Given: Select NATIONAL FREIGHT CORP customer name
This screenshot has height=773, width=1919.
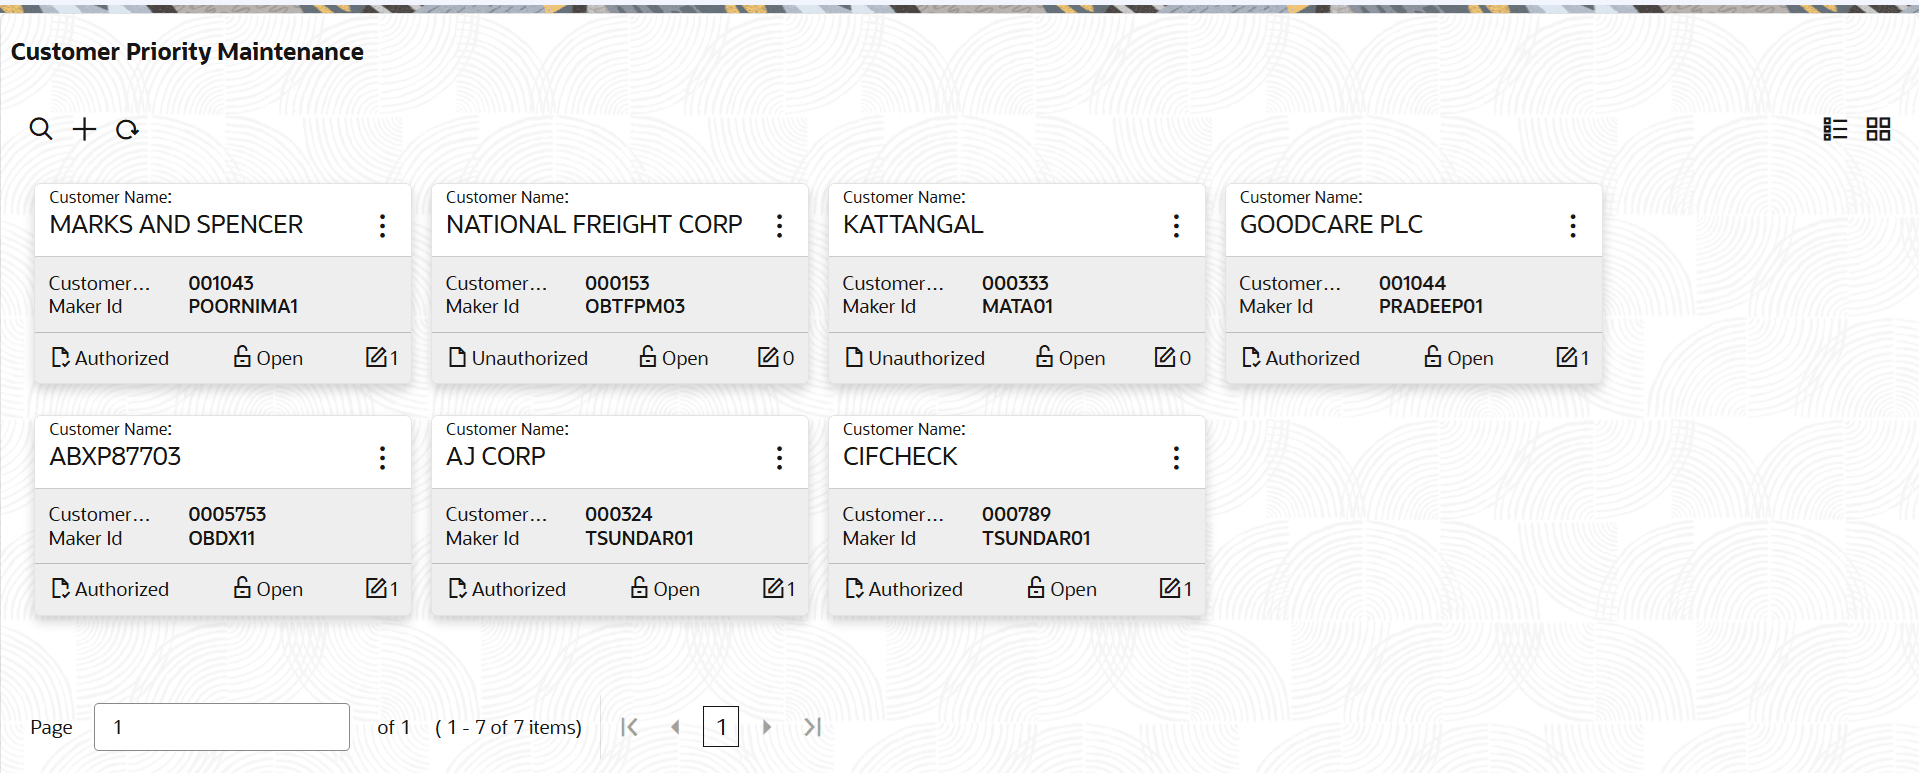Looking at the screenshot, I should 594,225.
